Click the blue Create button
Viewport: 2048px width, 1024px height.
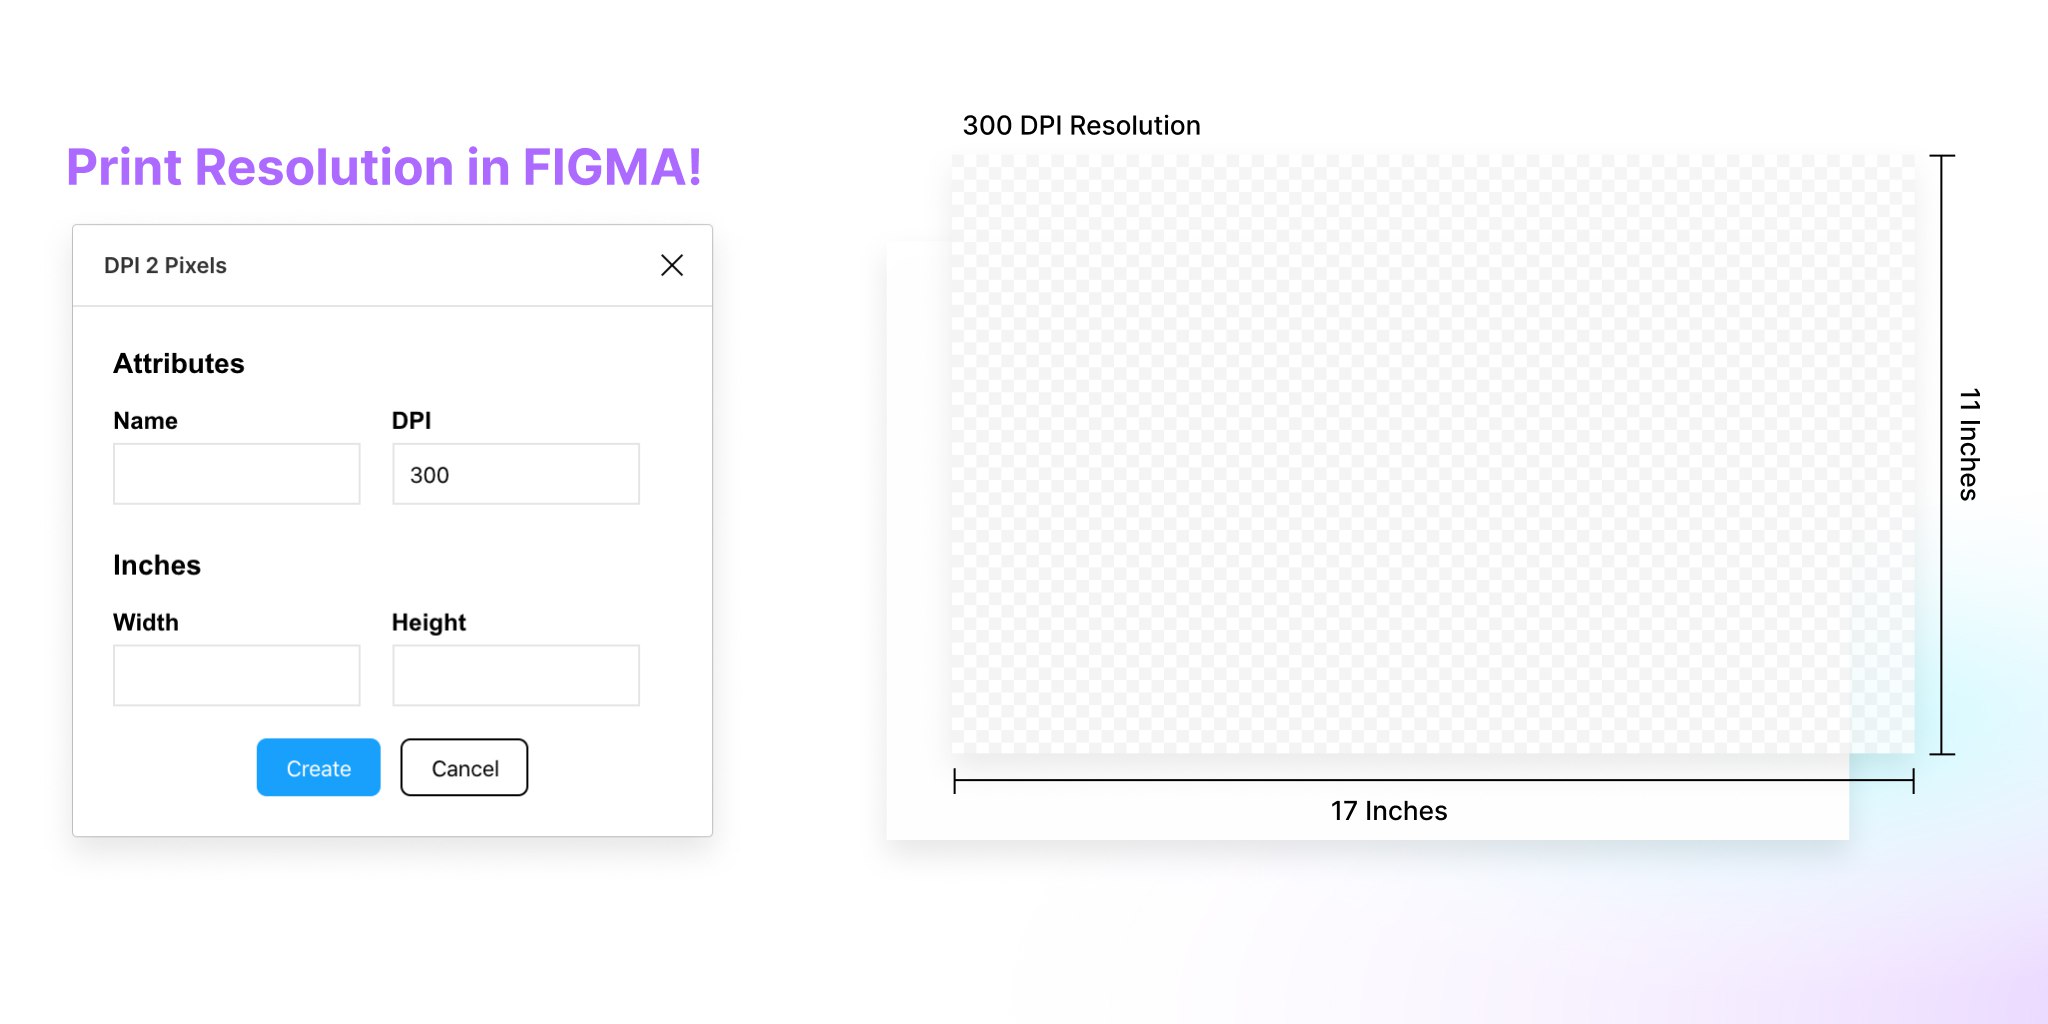coord(318,767)
